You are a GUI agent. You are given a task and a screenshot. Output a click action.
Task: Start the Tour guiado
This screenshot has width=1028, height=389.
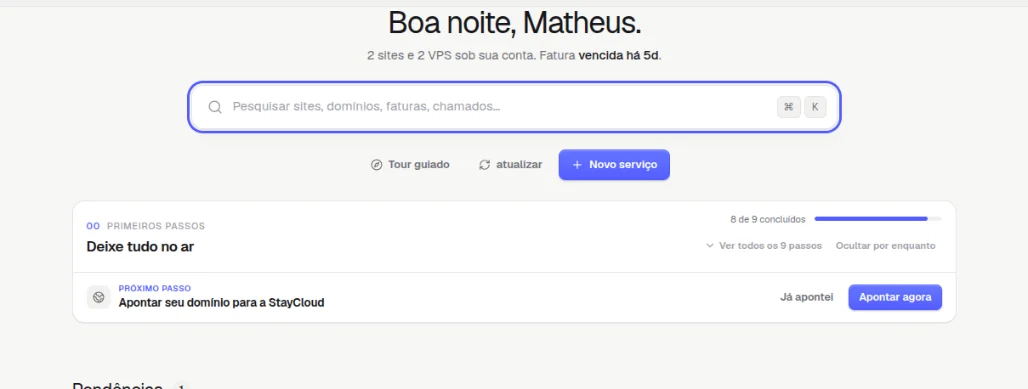pyautogui.click(x=410, y=165)
